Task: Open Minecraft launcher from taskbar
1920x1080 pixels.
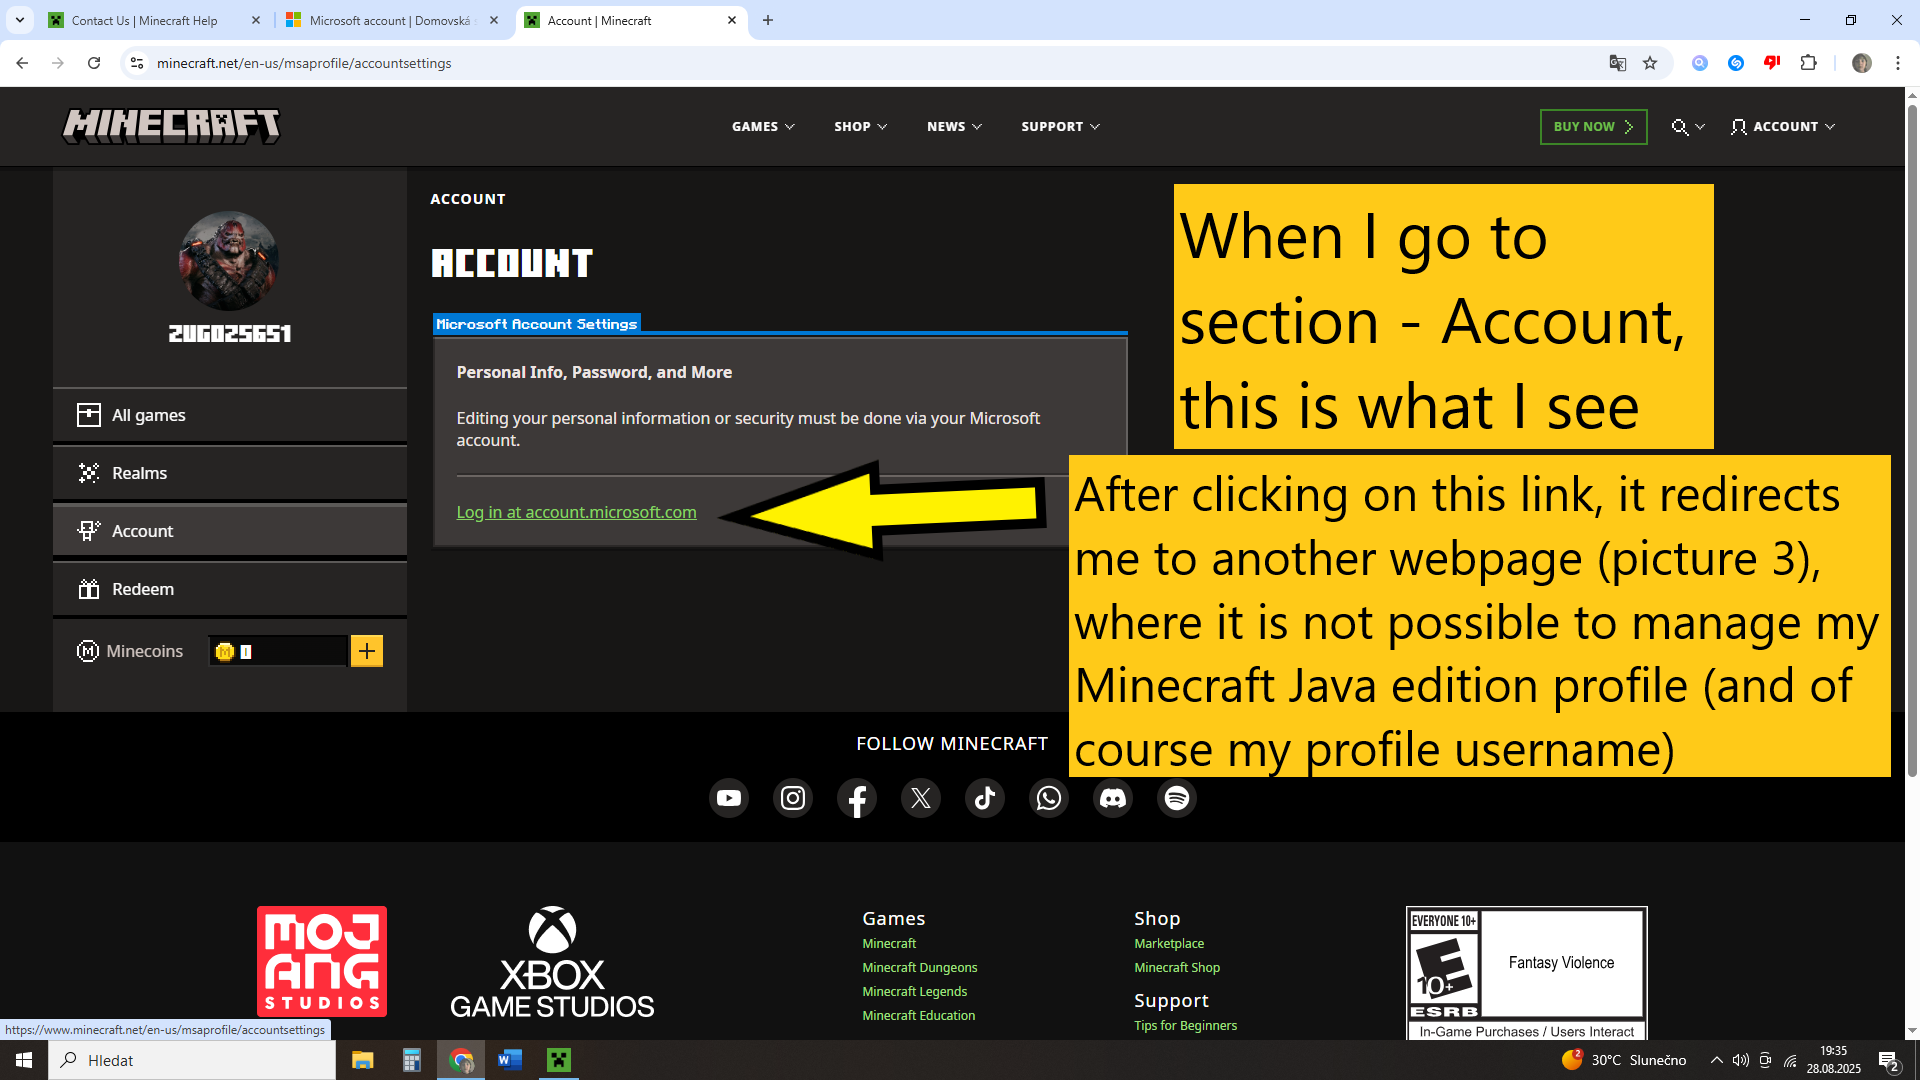Action: click(x=559, y=1060)
